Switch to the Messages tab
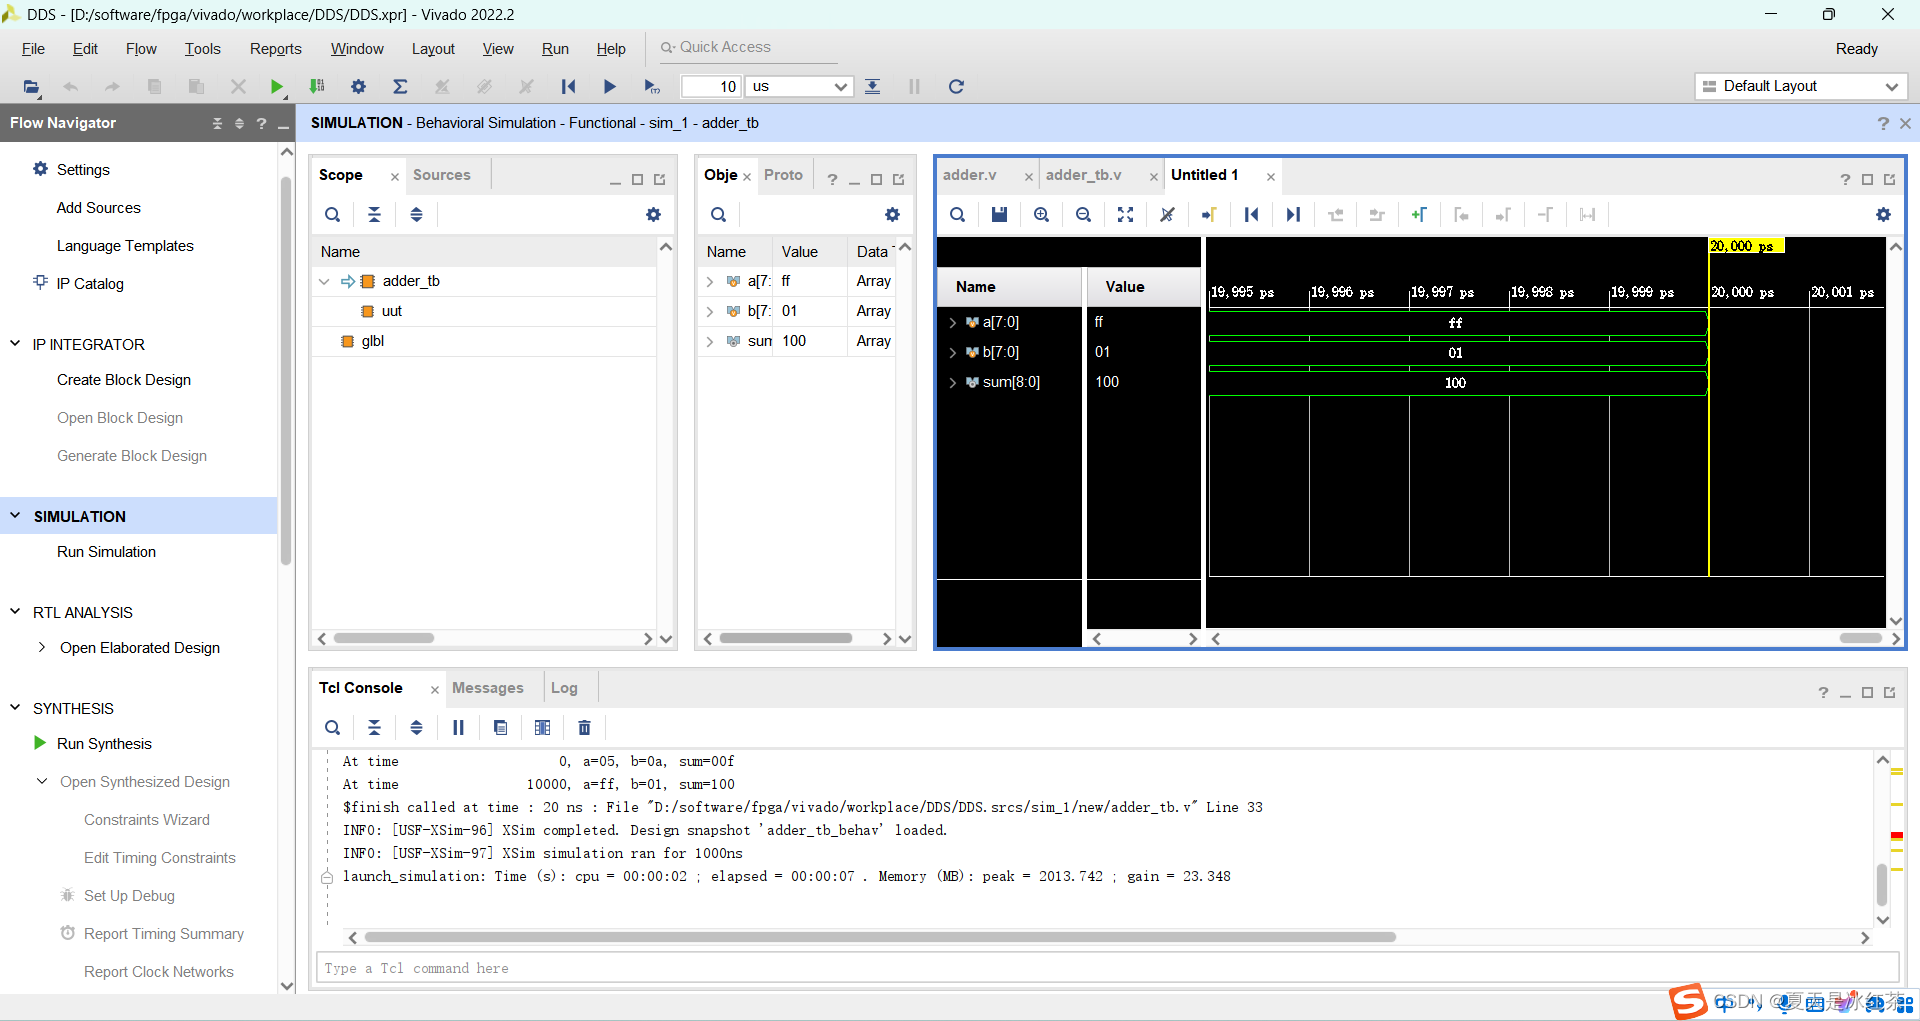This screenshot has height=1021, width=1920. (x=488, y=688)
